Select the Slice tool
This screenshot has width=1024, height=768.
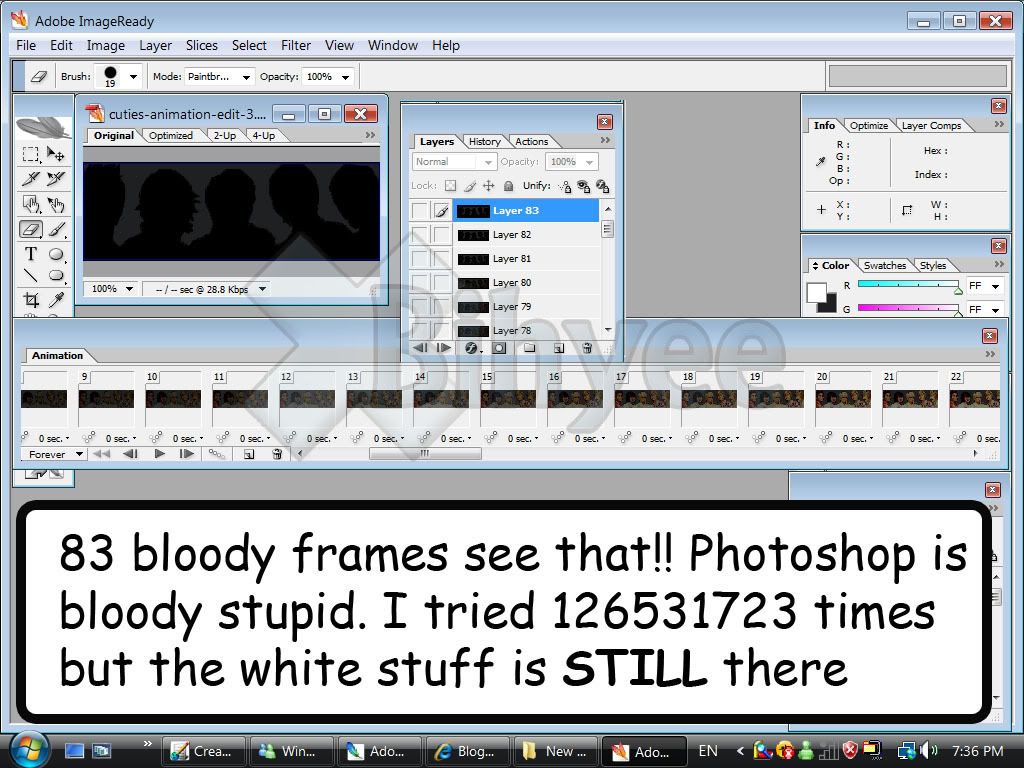click(30, 178)
